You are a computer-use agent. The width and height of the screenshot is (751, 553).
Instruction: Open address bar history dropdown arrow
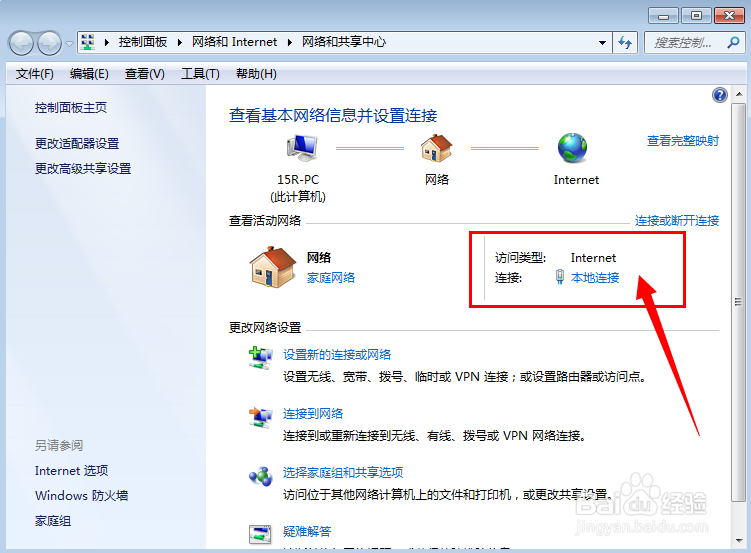[x=602, y=43]
